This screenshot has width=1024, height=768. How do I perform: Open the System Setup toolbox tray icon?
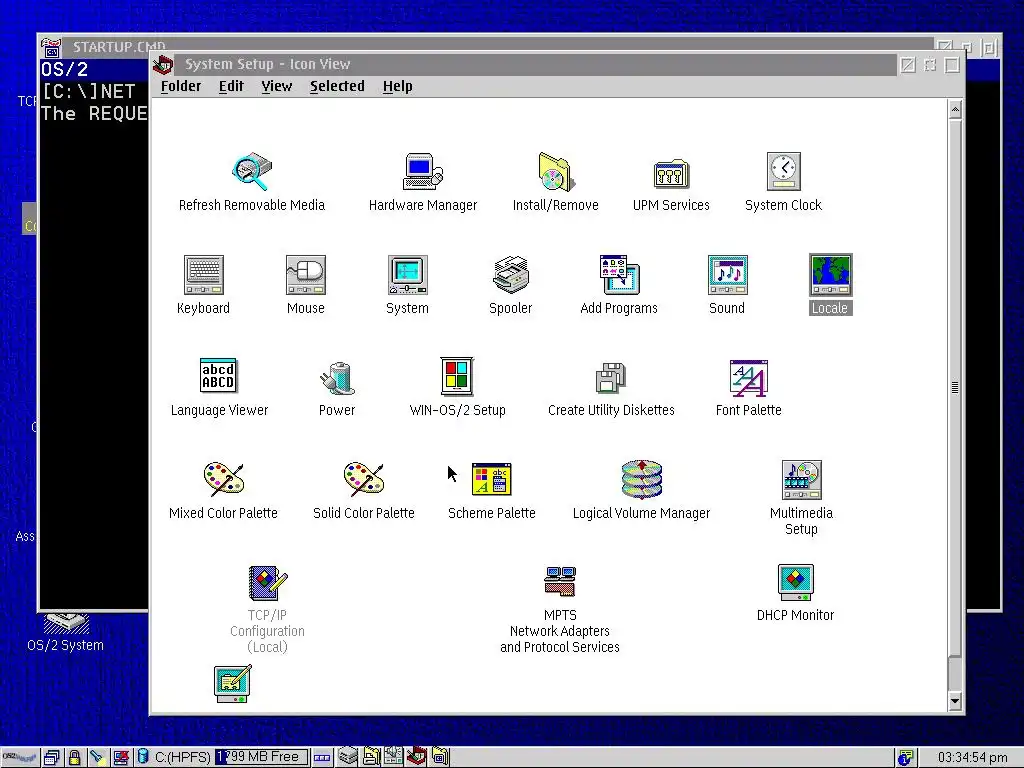(x=417, y=756)
